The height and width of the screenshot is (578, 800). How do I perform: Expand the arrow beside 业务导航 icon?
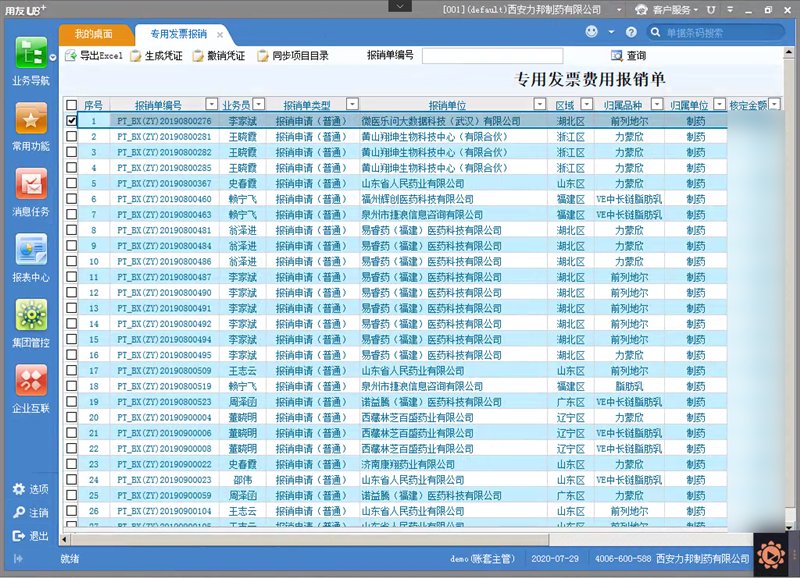pyautogui.click(x=53, y=58)
